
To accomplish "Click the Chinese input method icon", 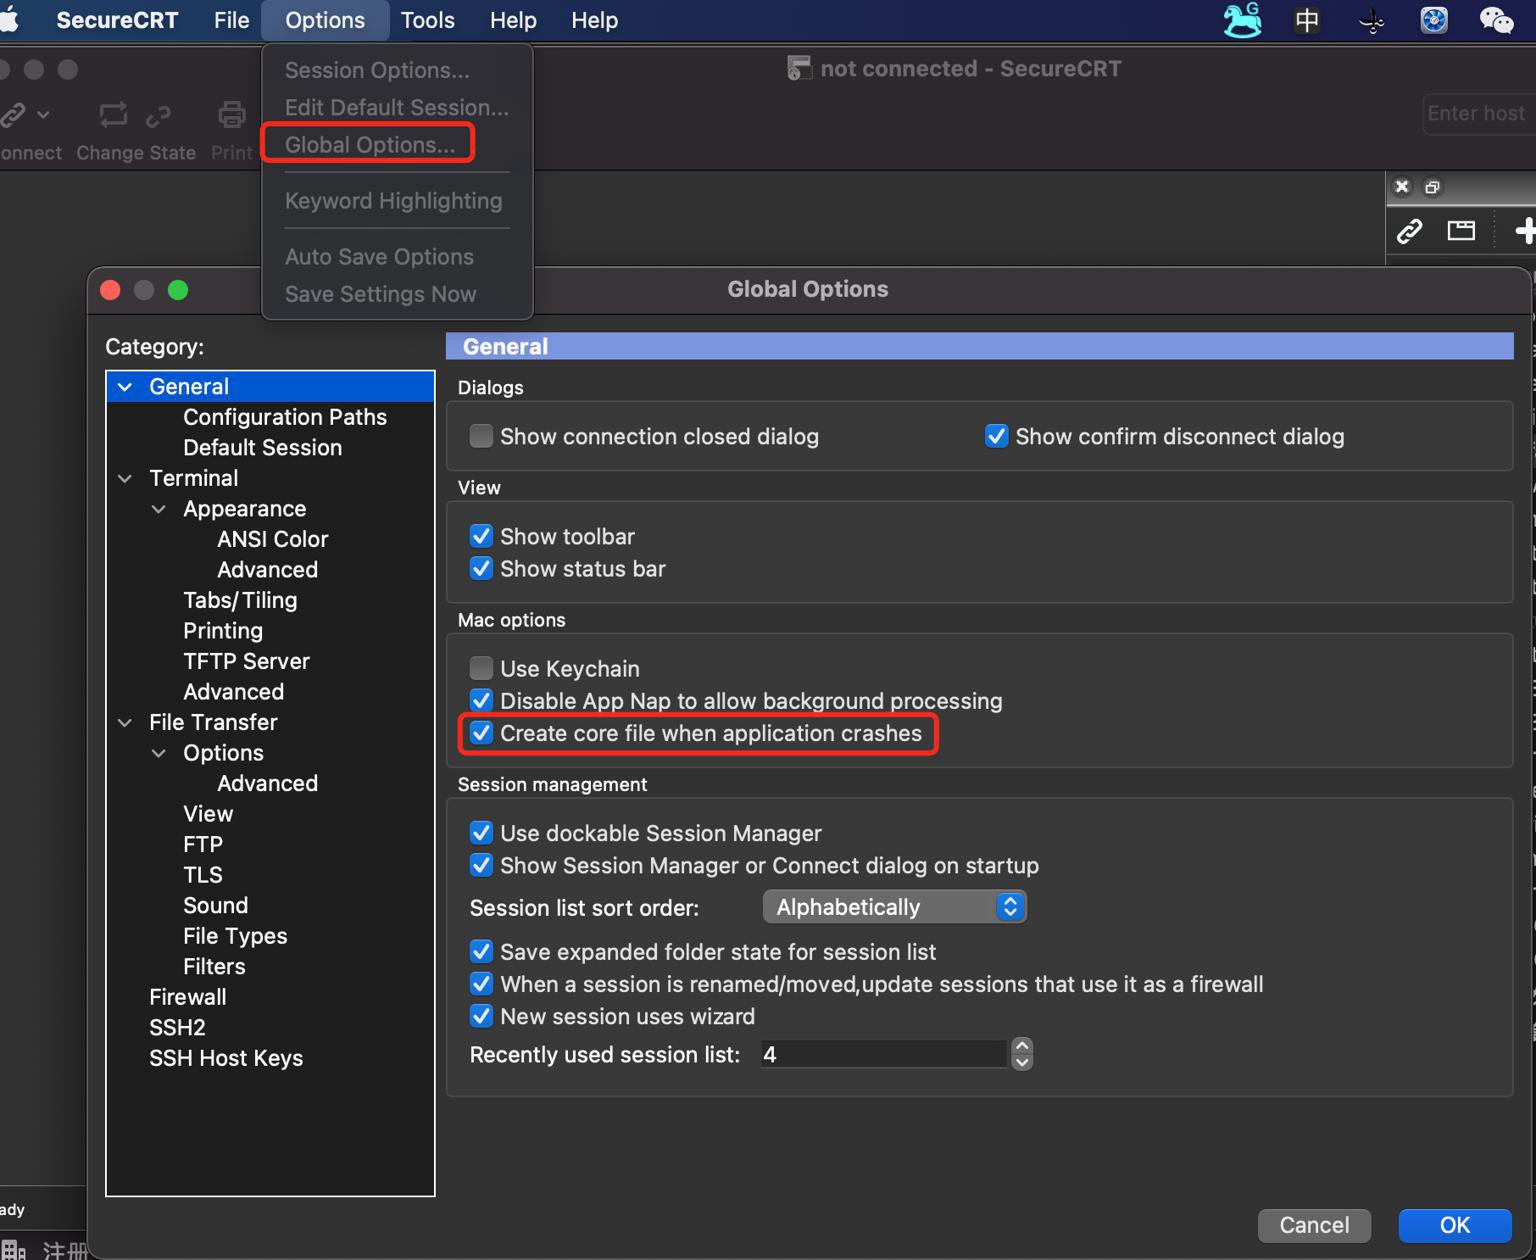I will (1307, 20).
